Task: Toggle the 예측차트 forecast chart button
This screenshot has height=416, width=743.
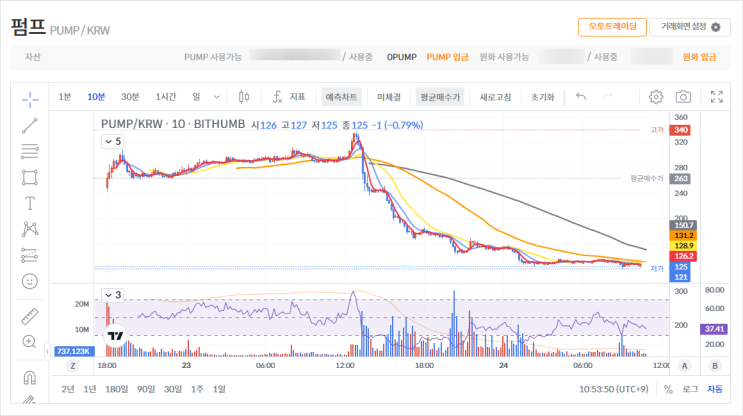Action: tap(342, 97)
